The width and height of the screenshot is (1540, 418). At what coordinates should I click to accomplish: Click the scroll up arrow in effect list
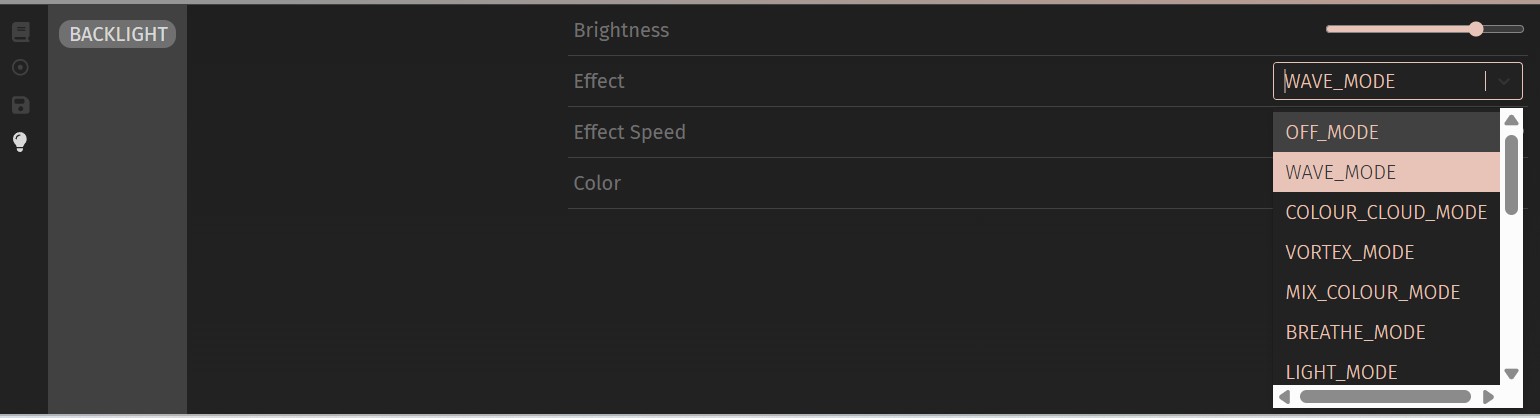click(x=1511, y=120)
